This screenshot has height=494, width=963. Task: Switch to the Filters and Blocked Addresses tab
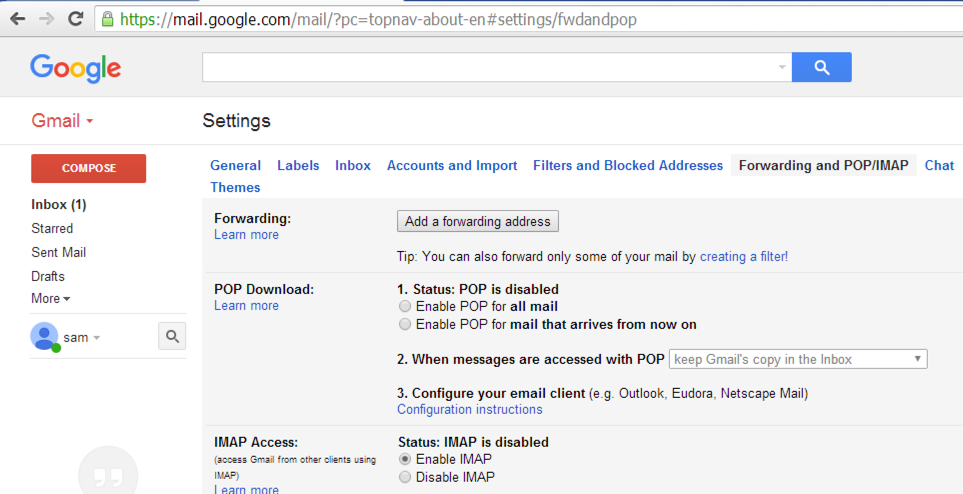point(627,165)
